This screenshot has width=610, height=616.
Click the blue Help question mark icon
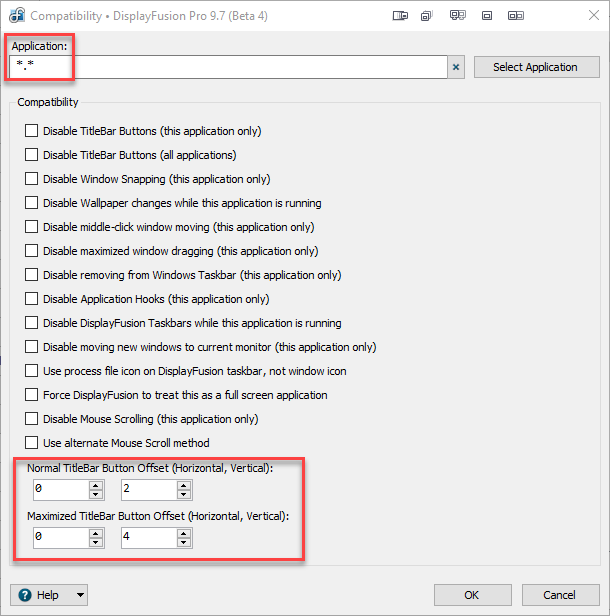point(25,595)
